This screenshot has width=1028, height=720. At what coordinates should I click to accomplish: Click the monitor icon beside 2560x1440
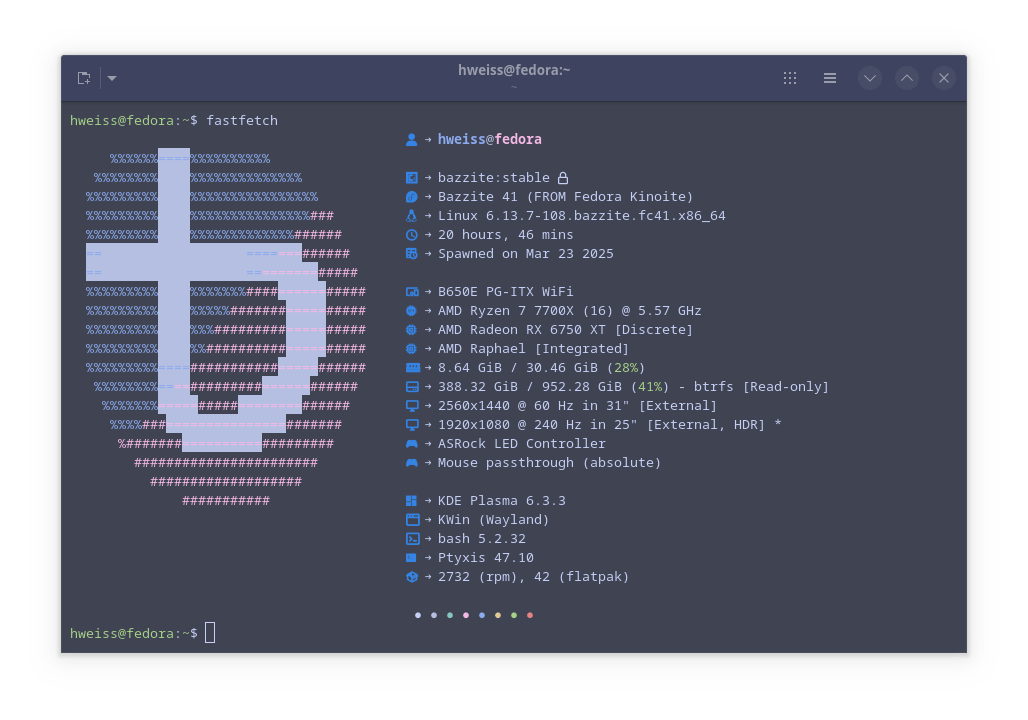click(412, 406)
